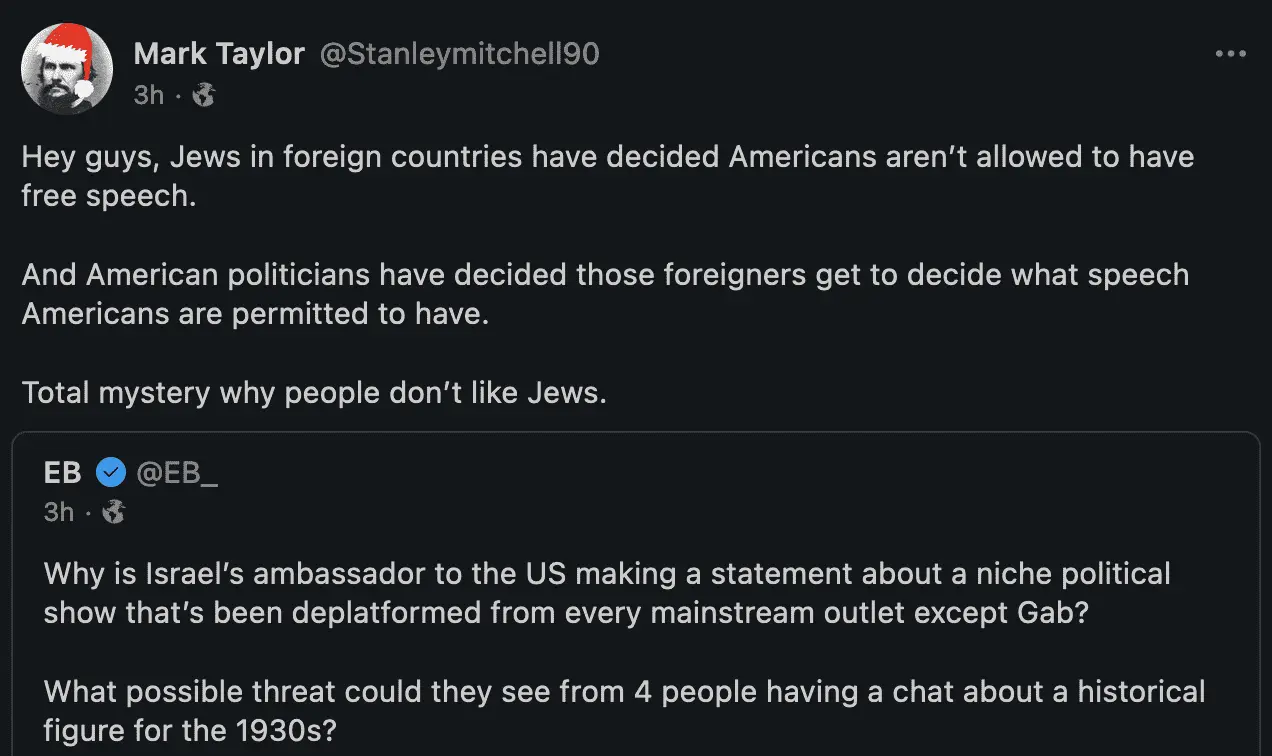Click main post line starting "Hey guys"
This screenshot has width=1272, height=756.
[607, 157]
